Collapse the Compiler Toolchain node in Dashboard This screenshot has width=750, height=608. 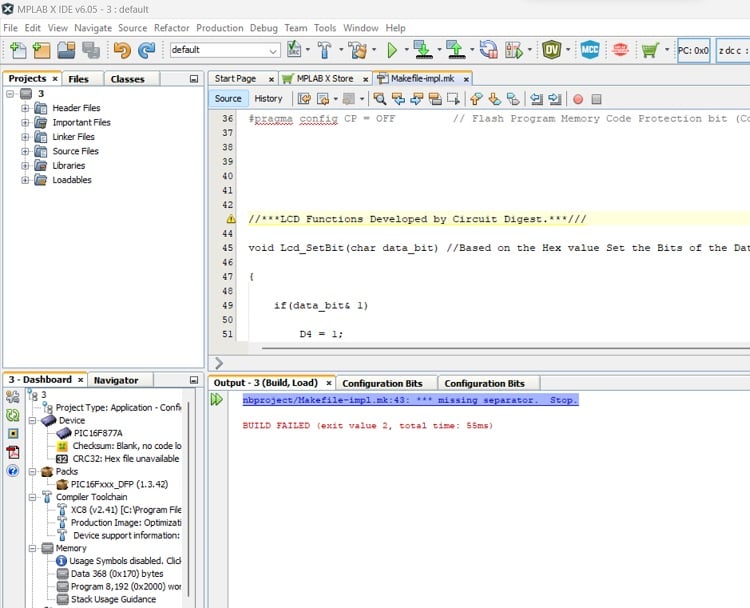(32, 496)
